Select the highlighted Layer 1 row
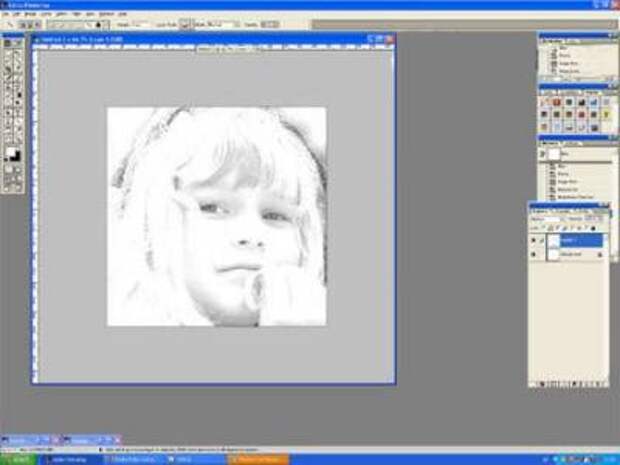Screen dimensions: 620x465 click(566, 240)
